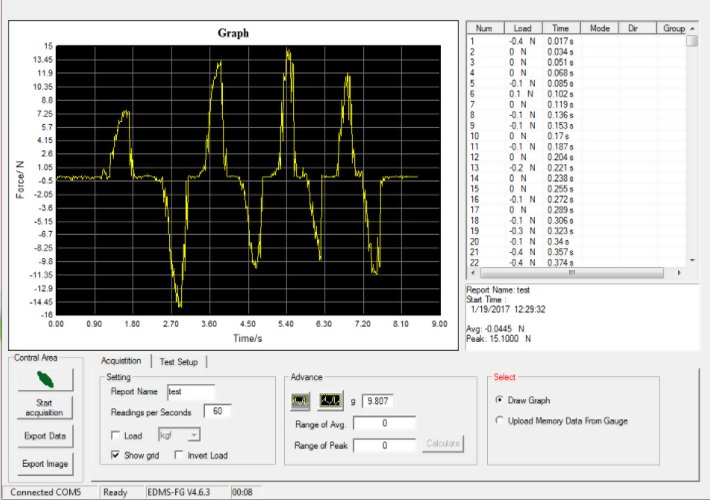Click the data table scroll-down arrow
The width and height of the screenshot is (710, 500).
click(x=692, y=259)
